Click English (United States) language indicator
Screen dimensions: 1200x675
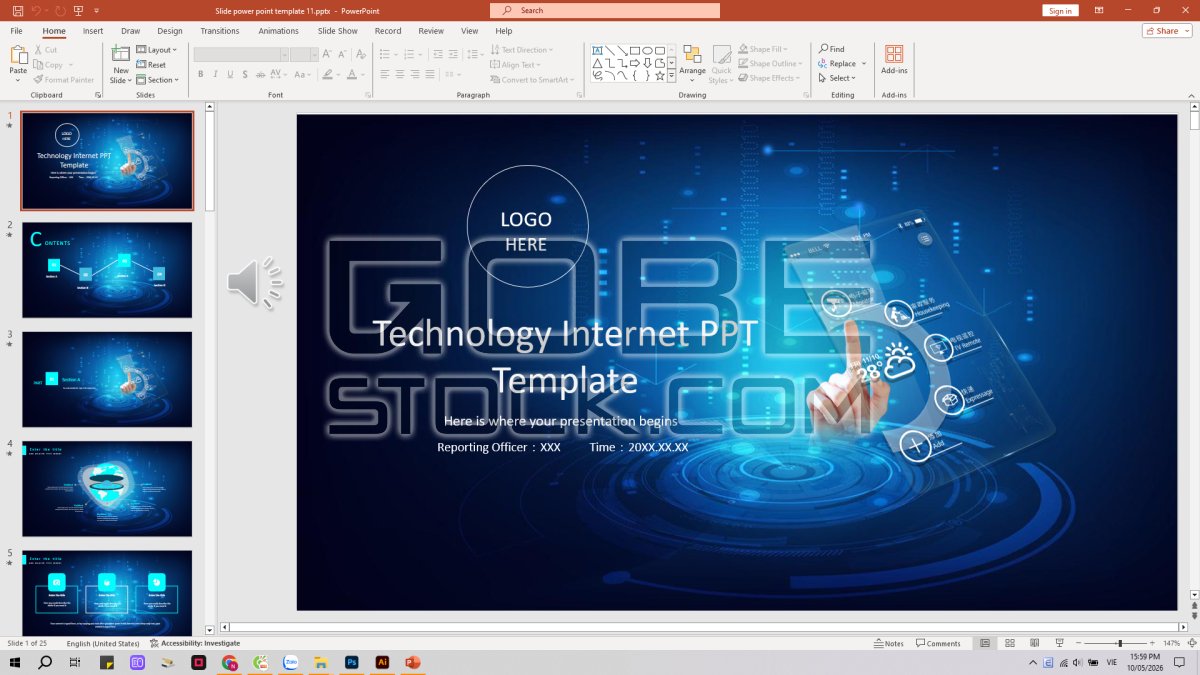pos(103,643)
